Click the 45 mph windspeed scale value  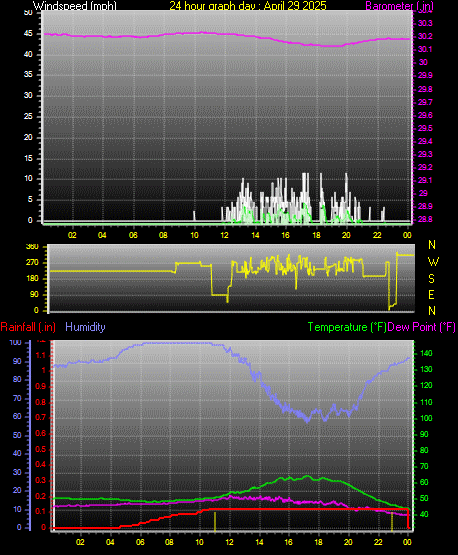(x=28, y=34)
